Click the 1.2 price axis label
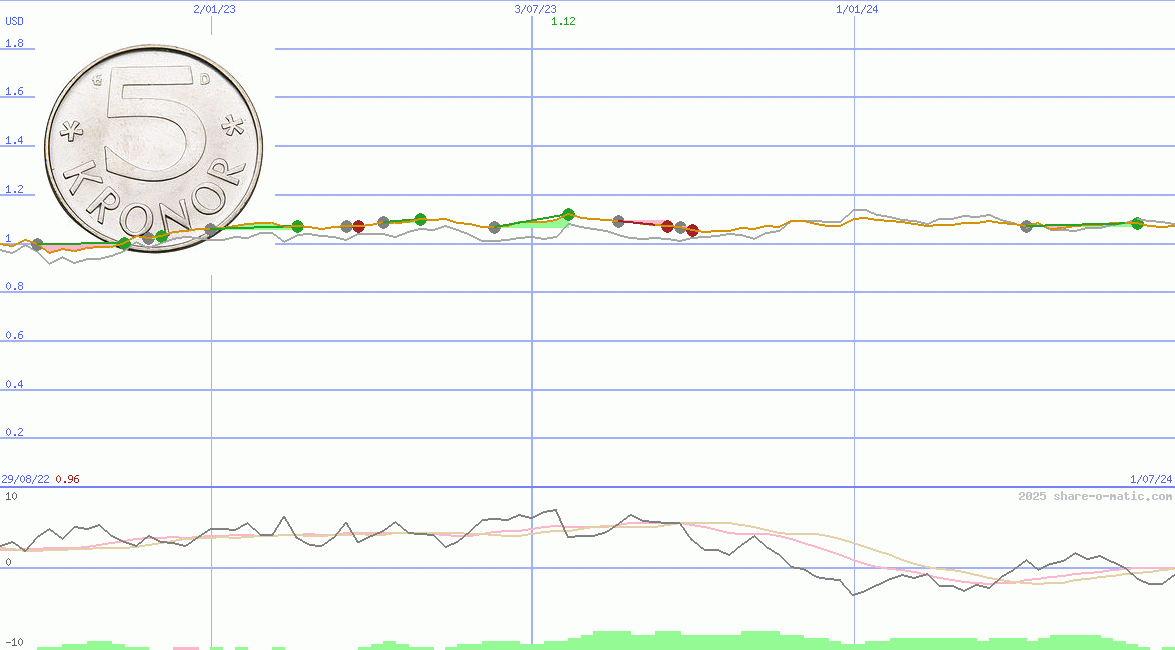This screenshot has width=1175, height=650. coord(14,189)
